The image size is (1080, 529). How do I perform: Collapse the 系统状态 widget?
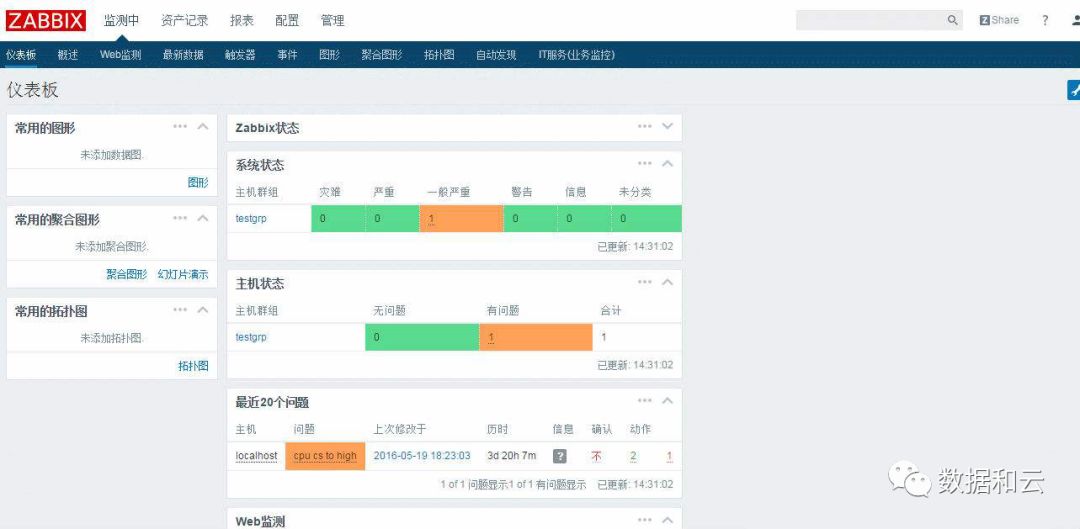pos(667,163)
